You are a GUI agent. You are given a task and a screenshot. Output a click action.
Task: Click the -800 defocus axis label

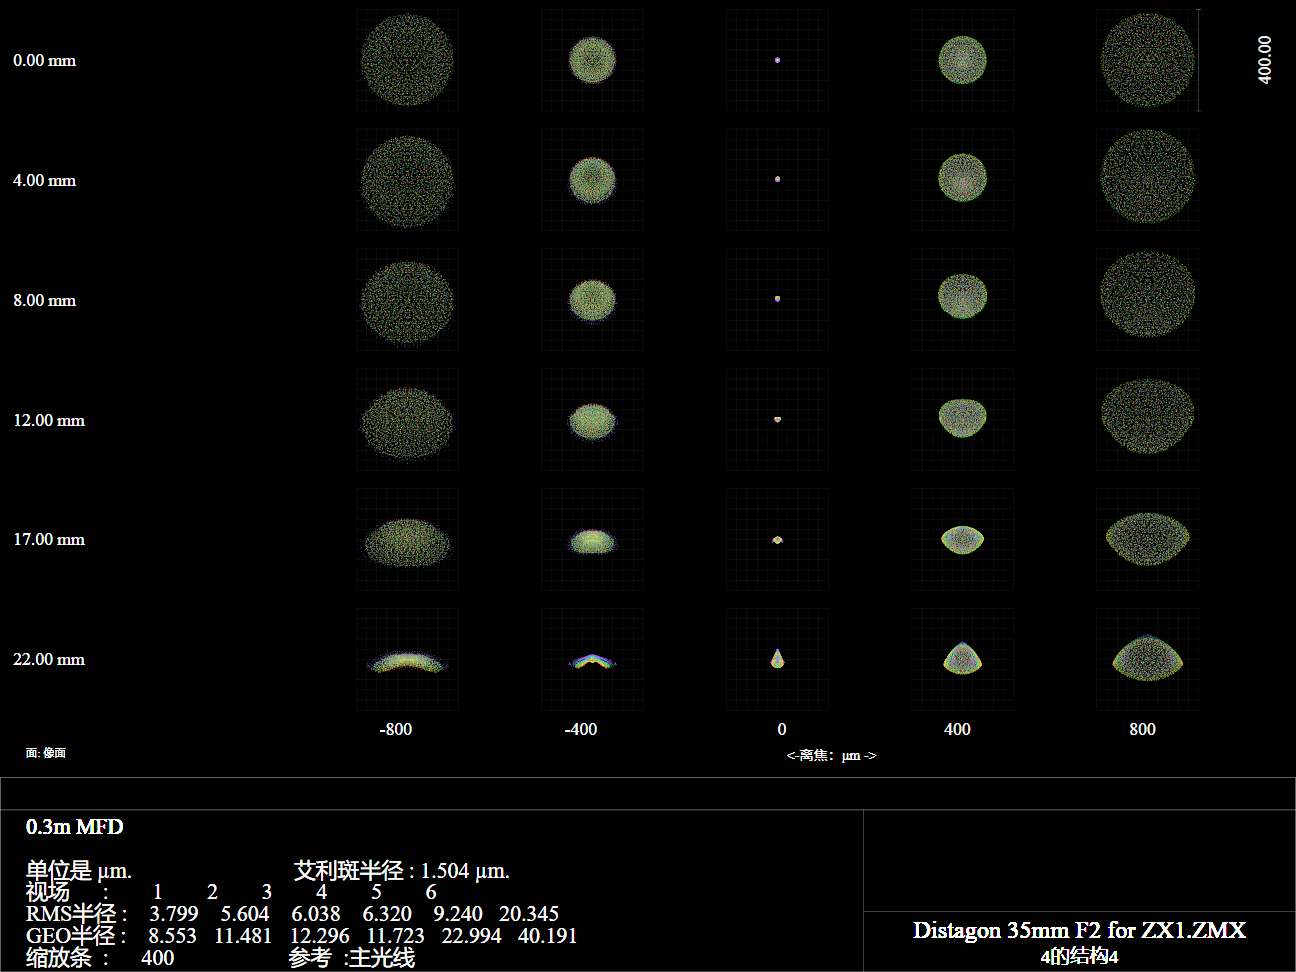(x=396, y=729)
